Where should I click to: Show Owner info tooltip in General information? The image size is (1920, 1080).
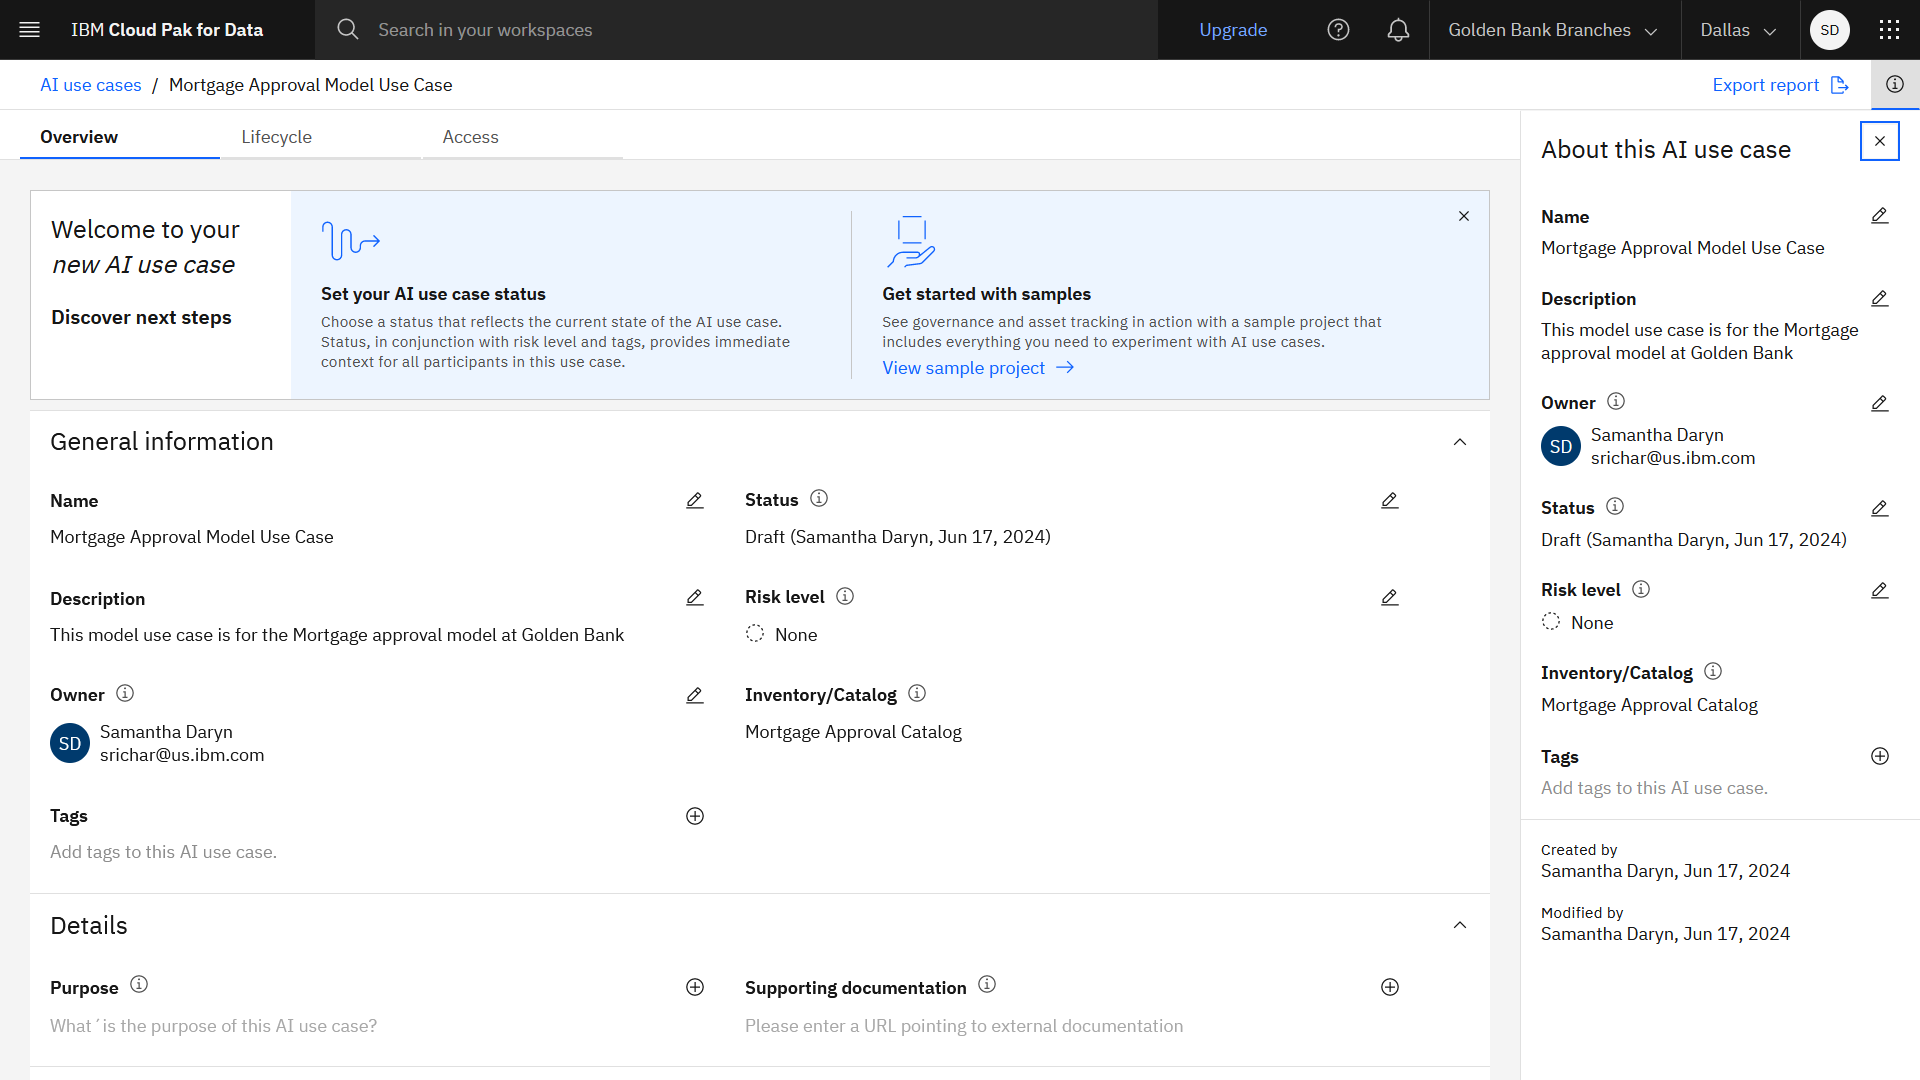point(125,693)
